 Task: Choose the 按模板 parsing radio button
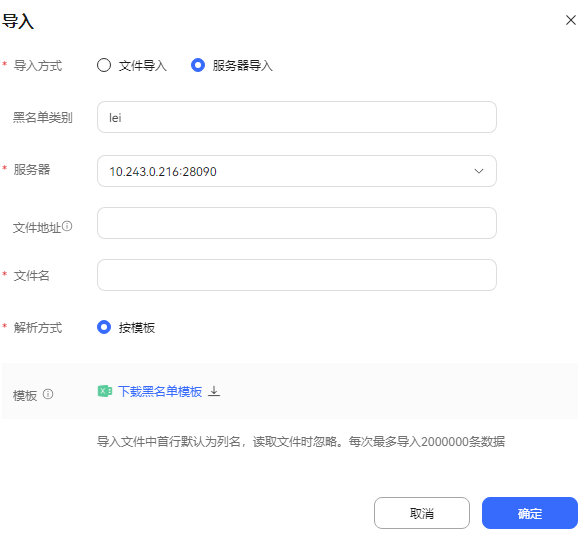click(x=104, y=327)
